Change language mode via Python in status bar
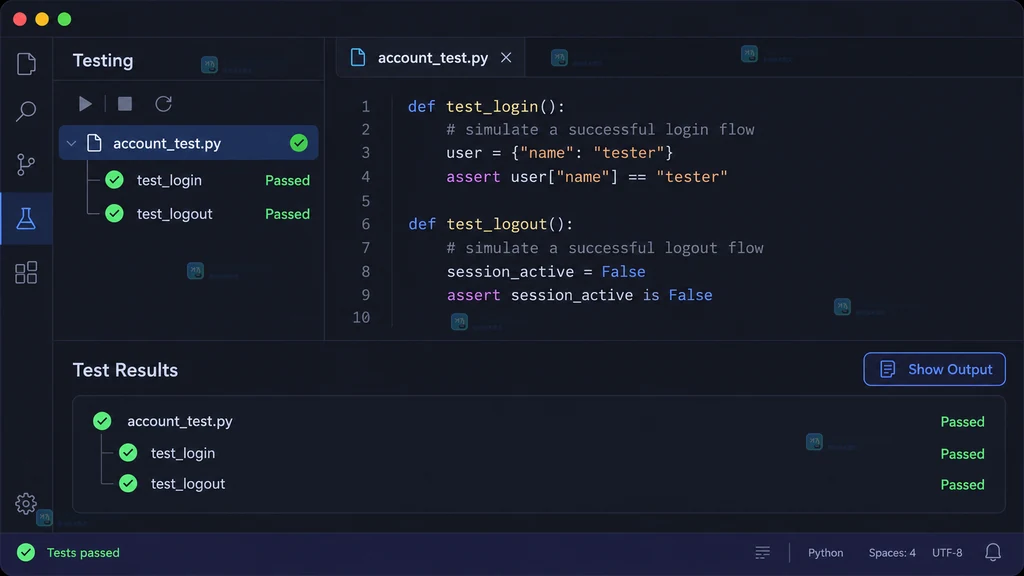The height and width of the screenshot is (576, 1024). pyautogui.click(x=825, y=552)
